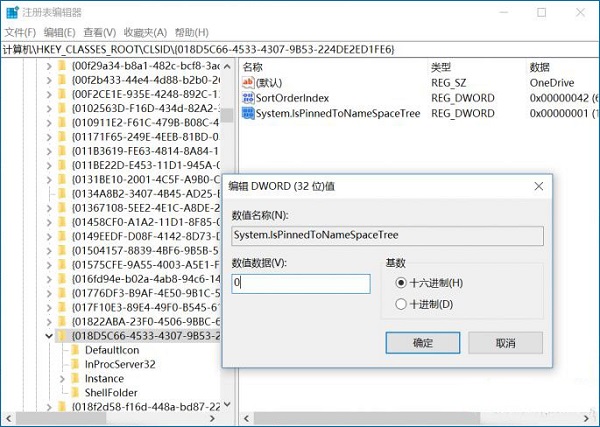Click the 数值数据(V) value input field
Screen dimensions: 600x427
[301, 284]
